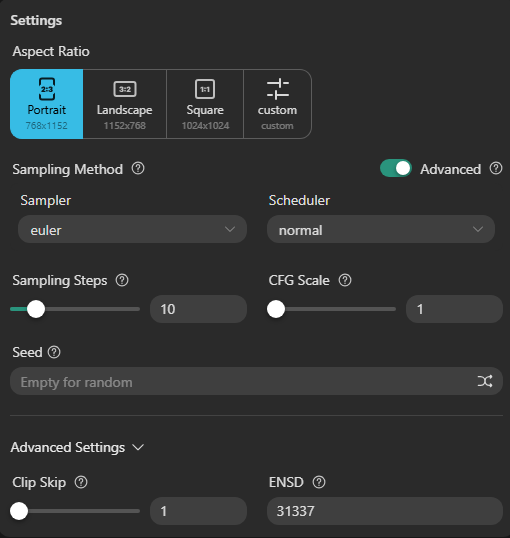Click the CFG Scale help icon
The image size is (510, 538).
tap(345, 280)
